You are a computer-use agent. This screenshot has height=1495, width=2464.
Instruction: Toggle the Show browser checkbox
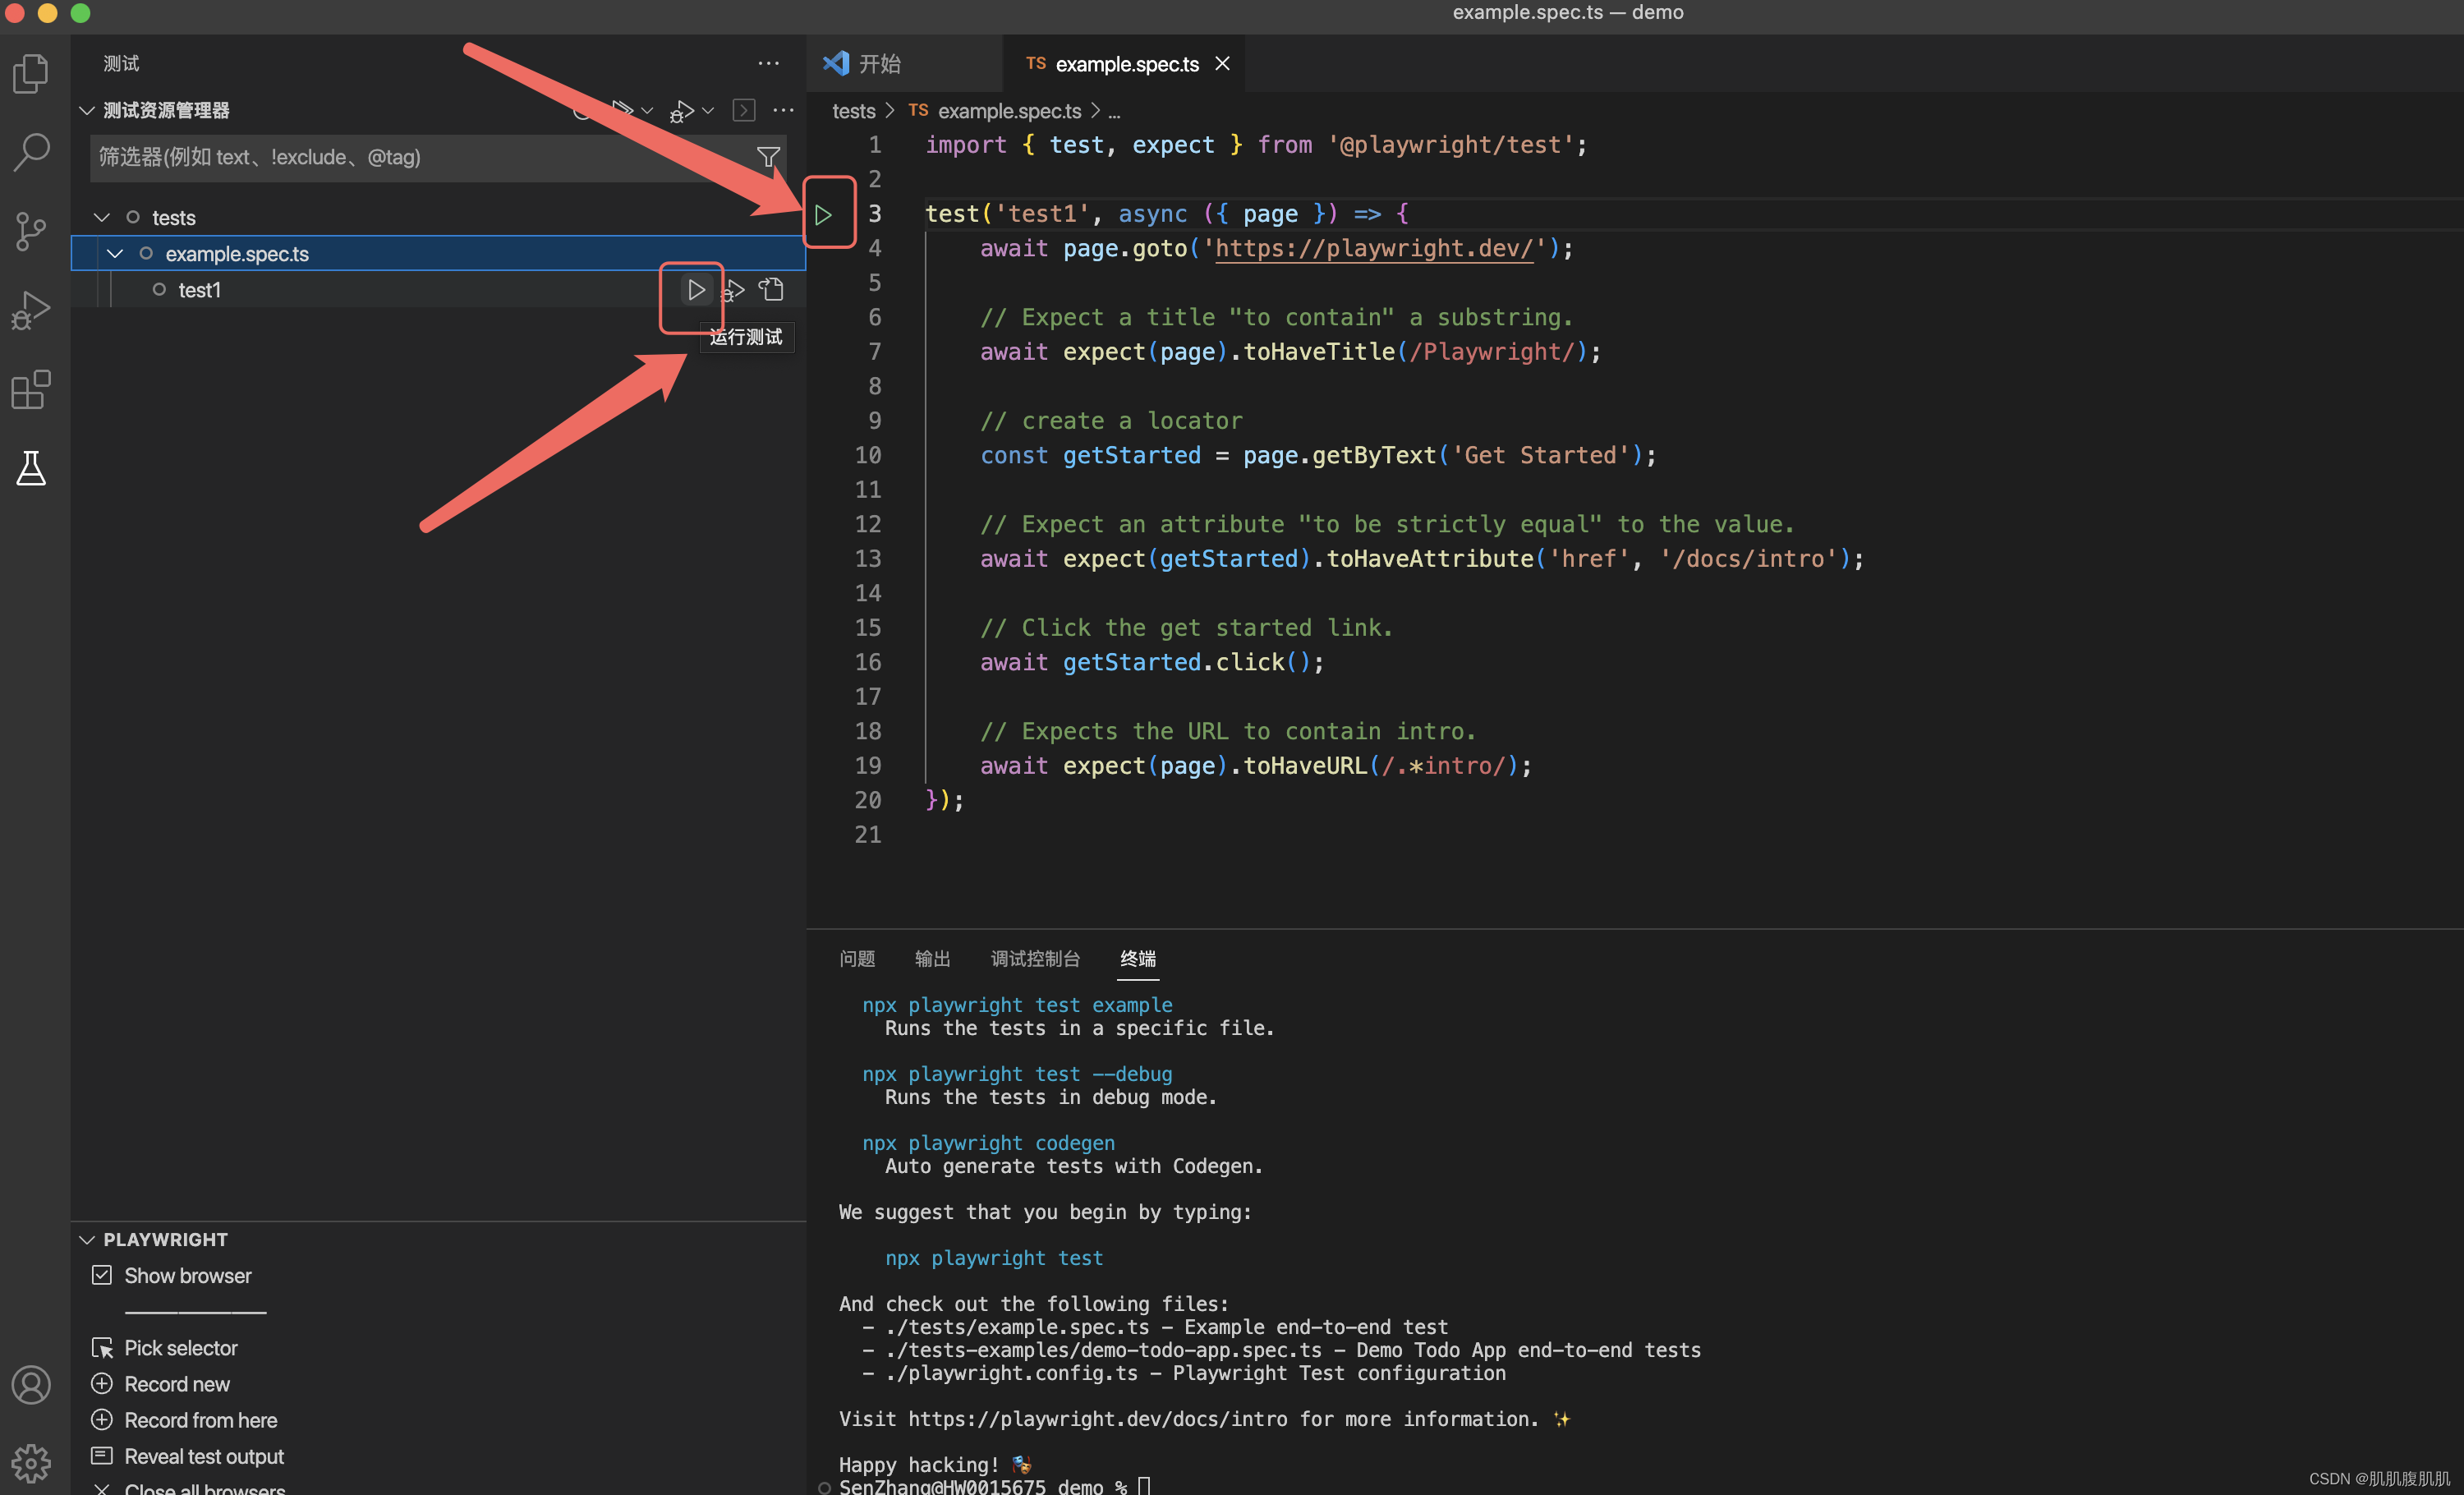[102, 1275]
